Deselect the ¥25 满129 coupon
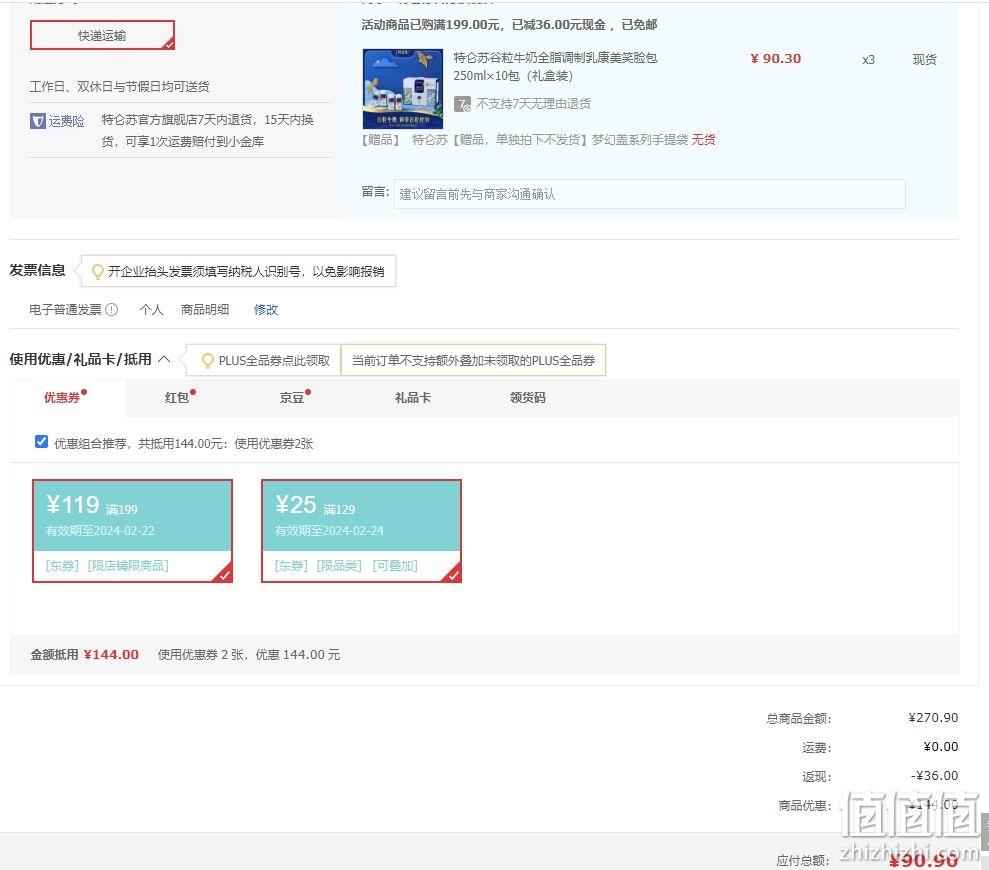This screenshot has width=989, height=870. click(x=361, y=531)
